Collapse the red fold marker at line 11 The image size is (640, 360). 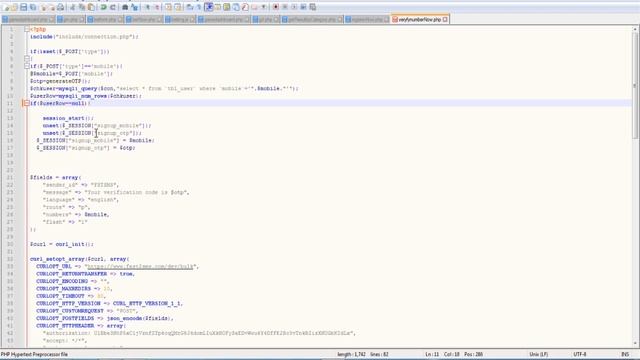coord(27,103)
